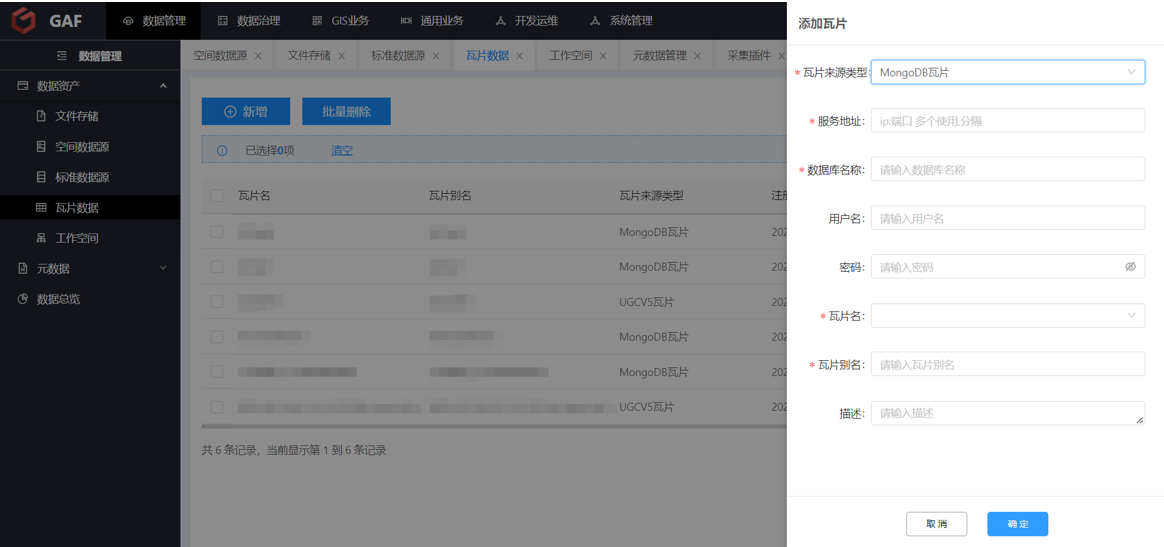Click the 数据资产 sidebar icon
Image resolution: width=1164 pixels, height=547 pixels.
pos(22,85)
